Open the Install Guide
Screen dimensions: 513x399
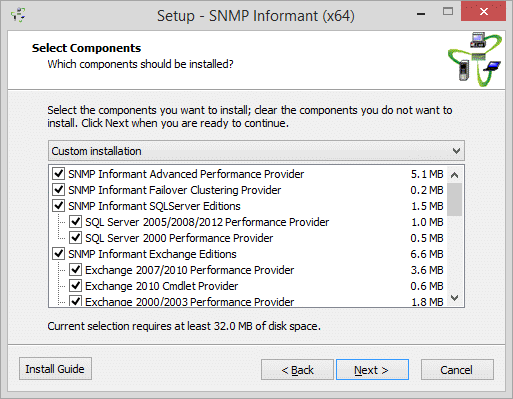point(55,369)
